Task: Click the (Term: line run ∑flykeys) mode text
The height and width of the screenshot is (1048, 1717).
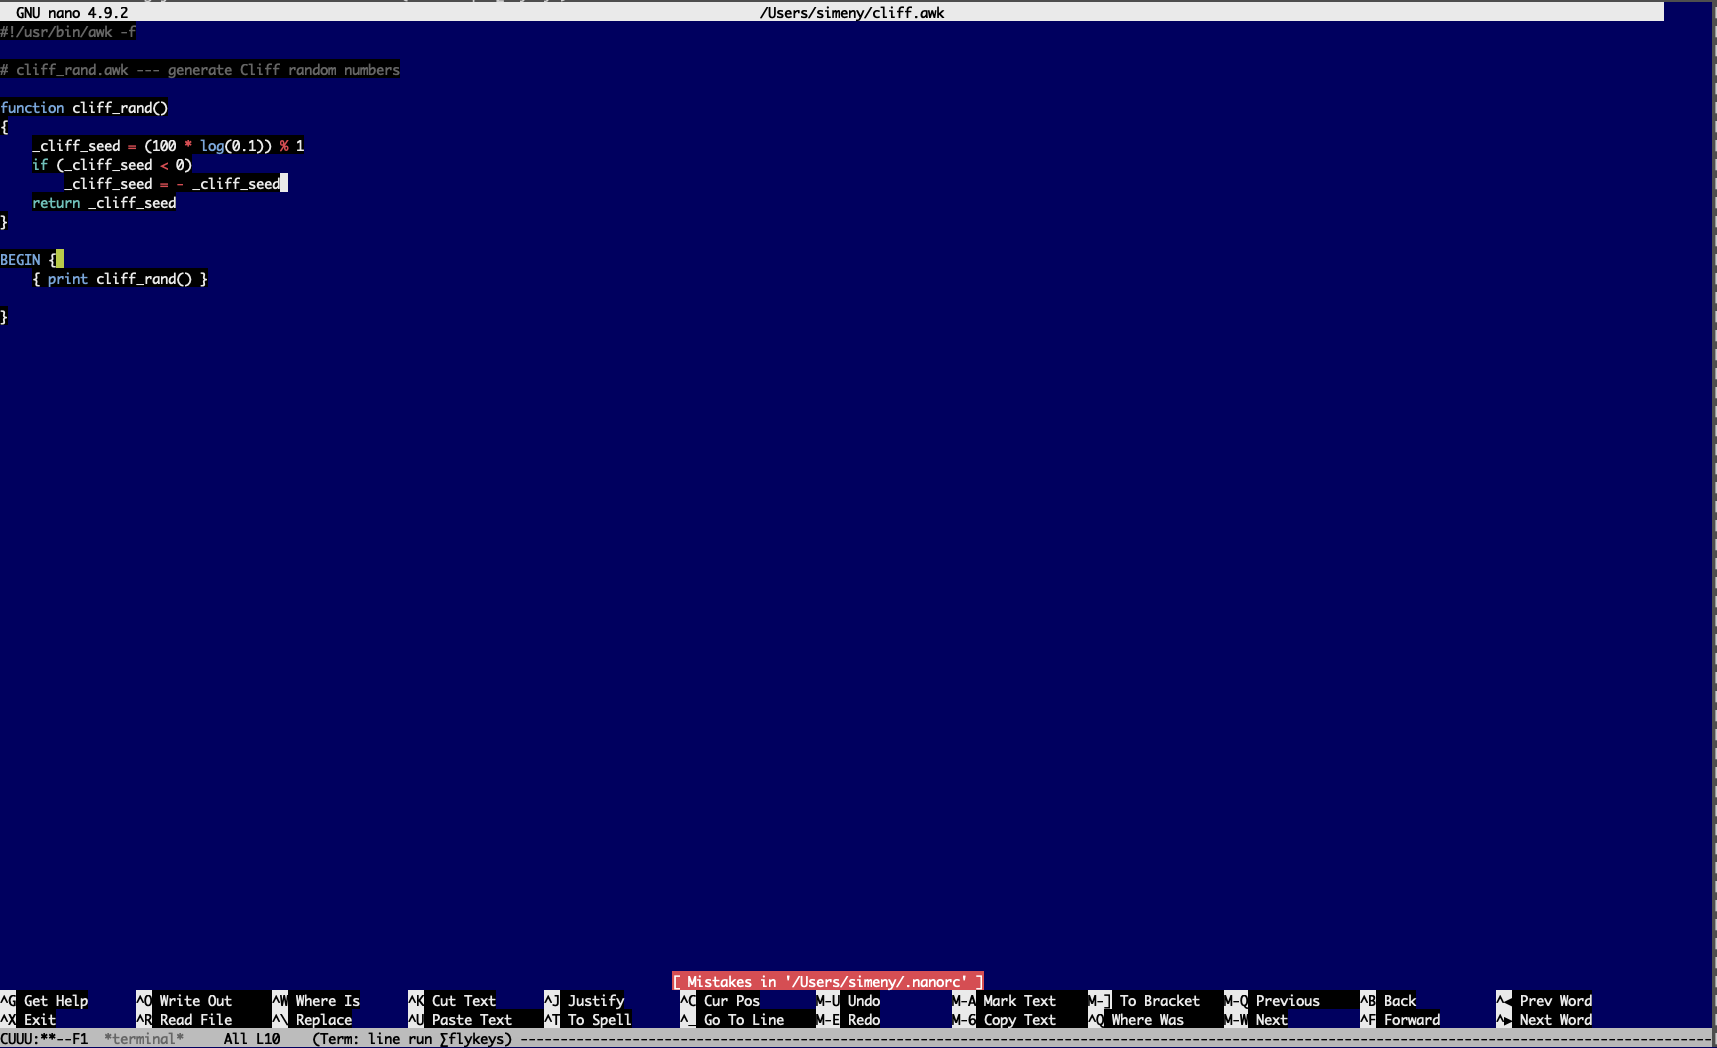Action: click(412, 1039)
